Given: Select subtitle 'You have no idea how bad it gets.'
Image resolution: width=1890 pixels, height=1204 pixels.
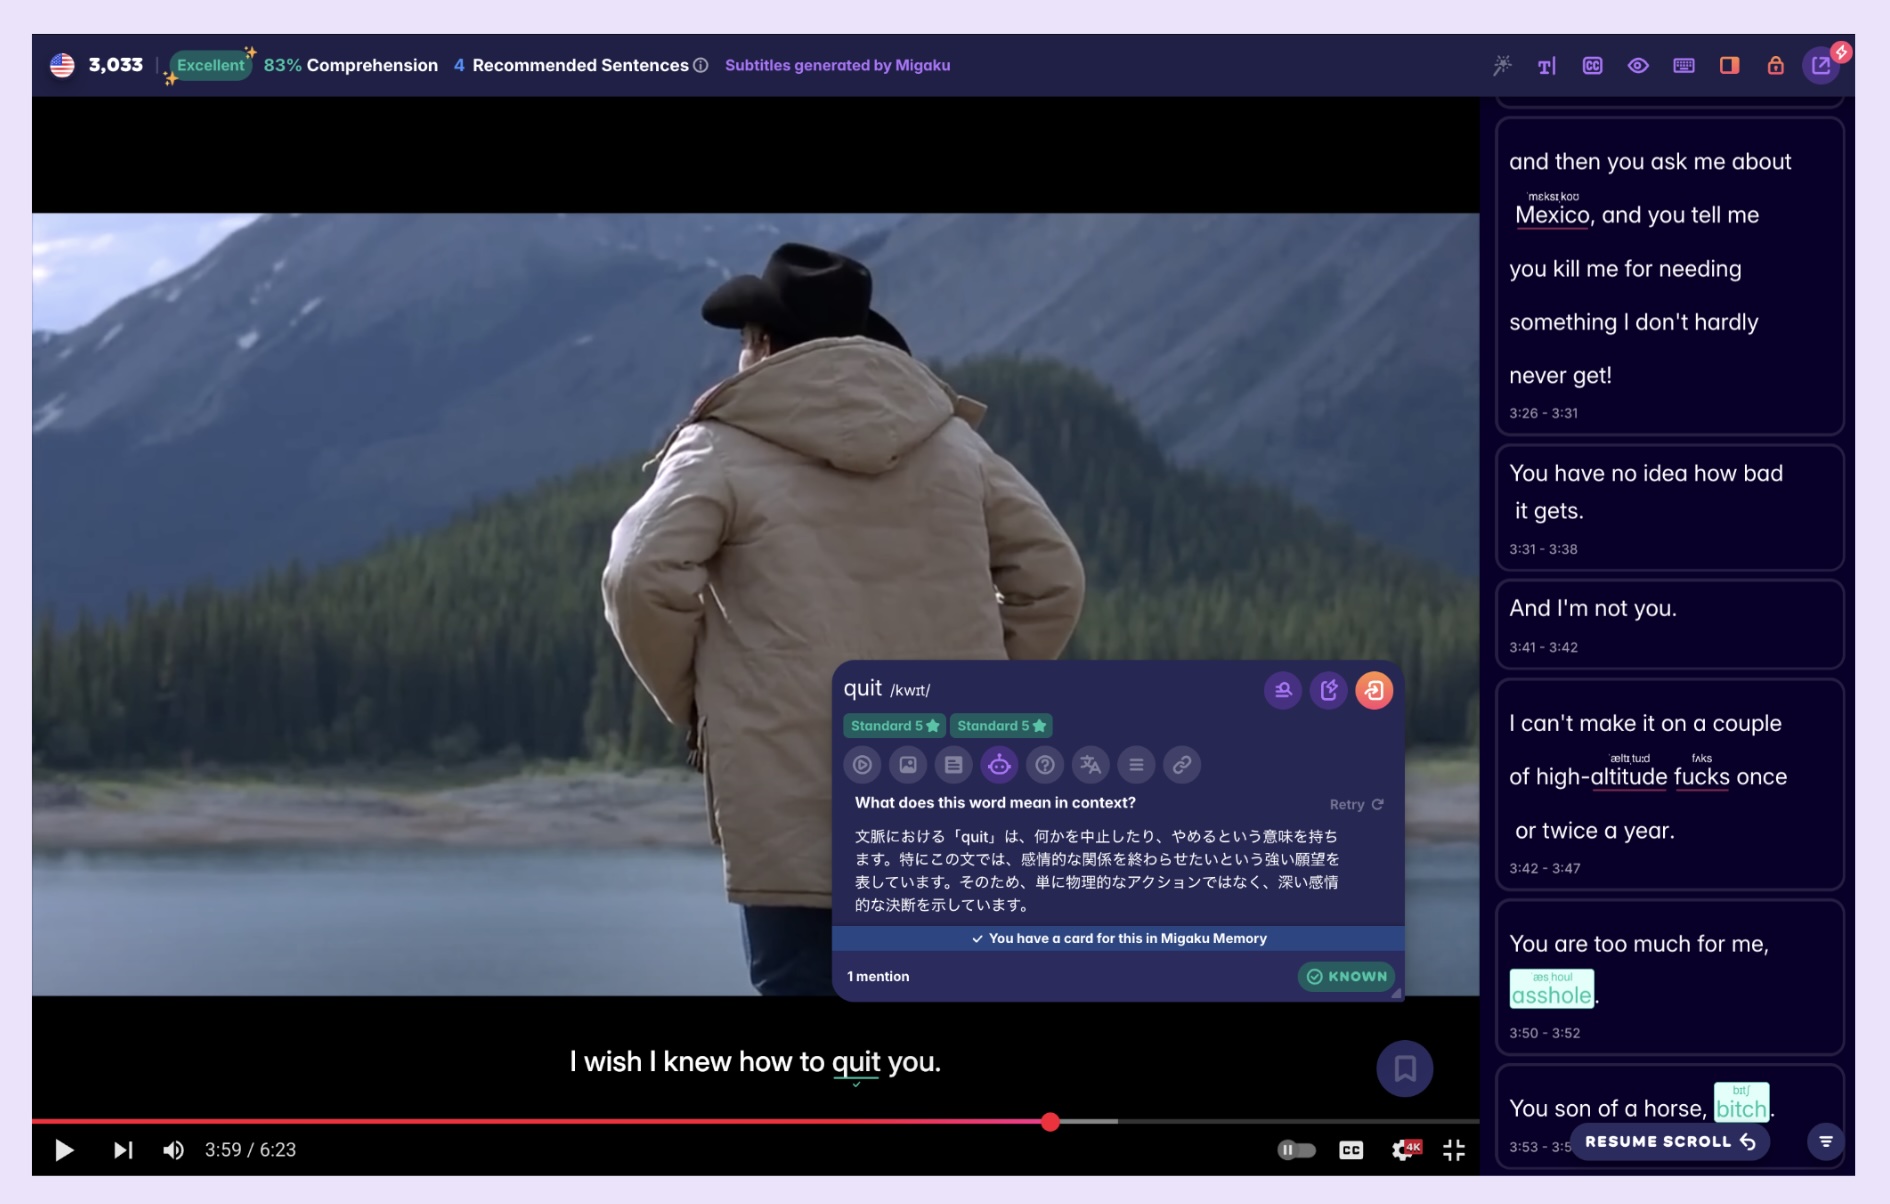Looking at the screenshot, I should [1669, 508].
